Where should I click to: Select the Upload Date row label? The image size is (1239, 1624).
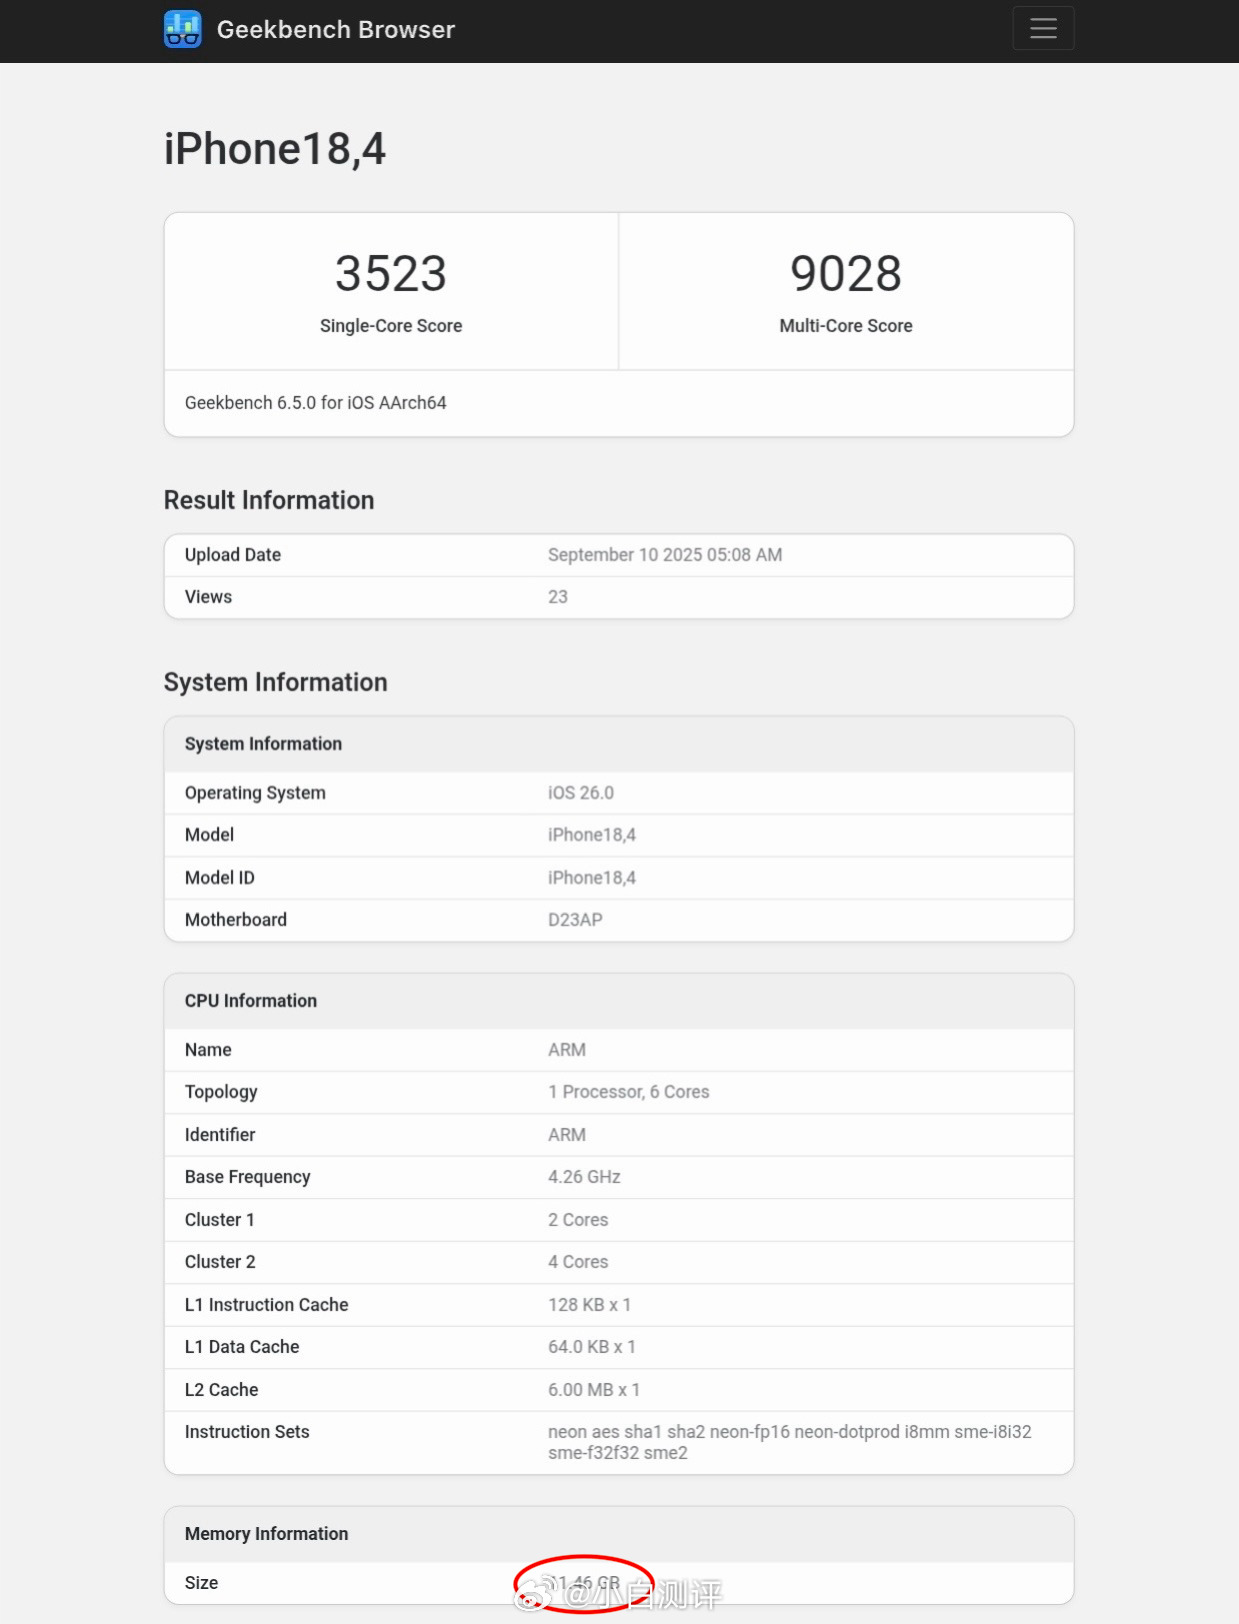[233, 555]
